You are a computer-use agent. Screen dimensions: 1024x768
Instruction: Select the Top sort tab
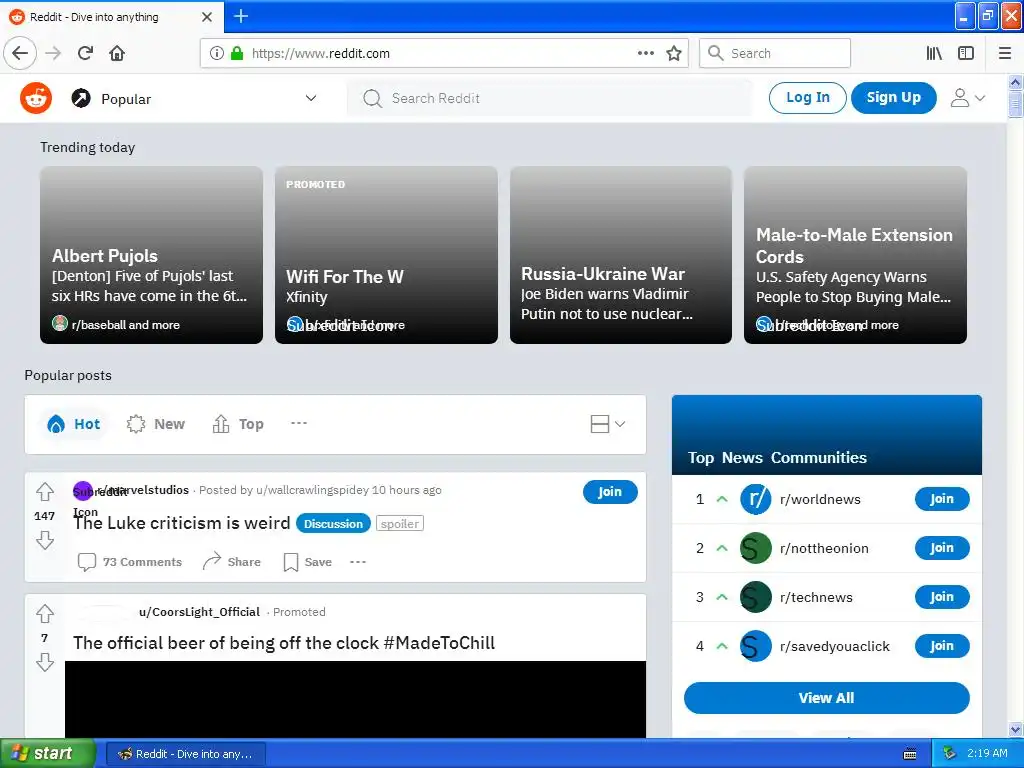pyautogui.click(x=238, y=424)
